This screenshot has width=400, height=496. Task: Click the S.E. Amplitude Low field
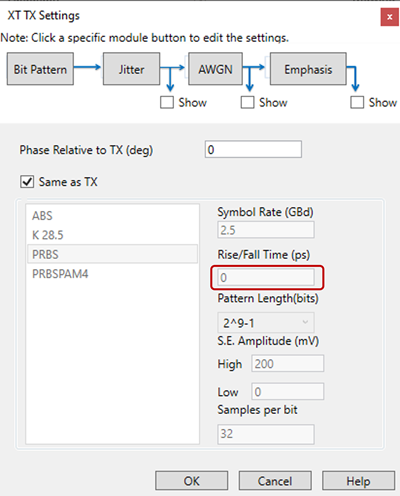287,391
